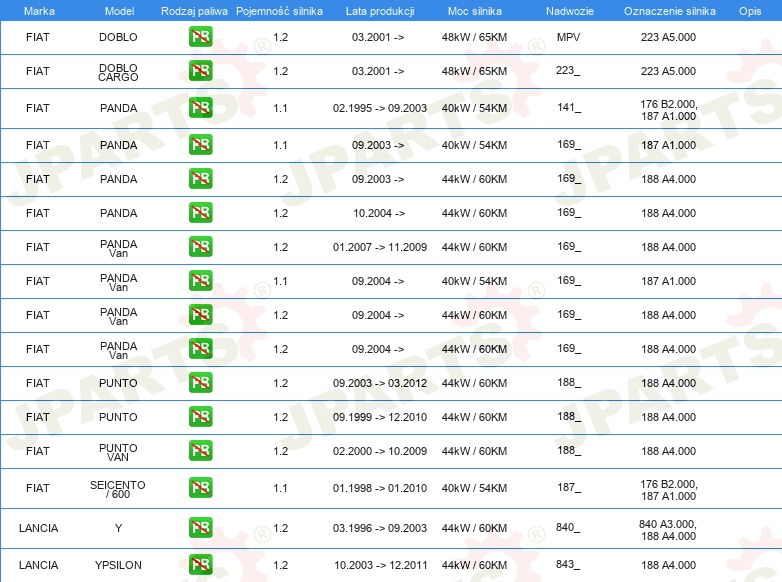Click the 44kW / 60KM cell in PUNTO VAN row
This screenshot has width=782, height=582.
474,451
